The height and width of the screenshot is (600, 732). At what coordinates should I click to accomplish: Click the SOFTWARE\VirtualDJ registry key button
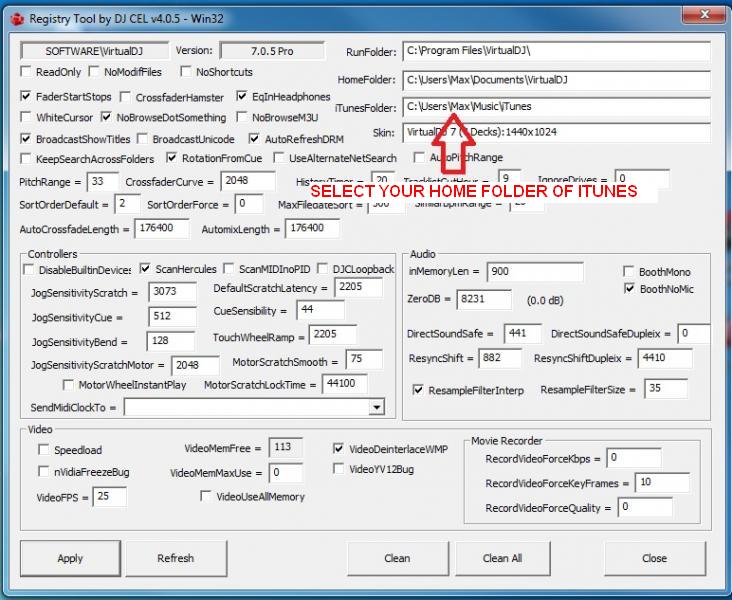tap(94, 51)
